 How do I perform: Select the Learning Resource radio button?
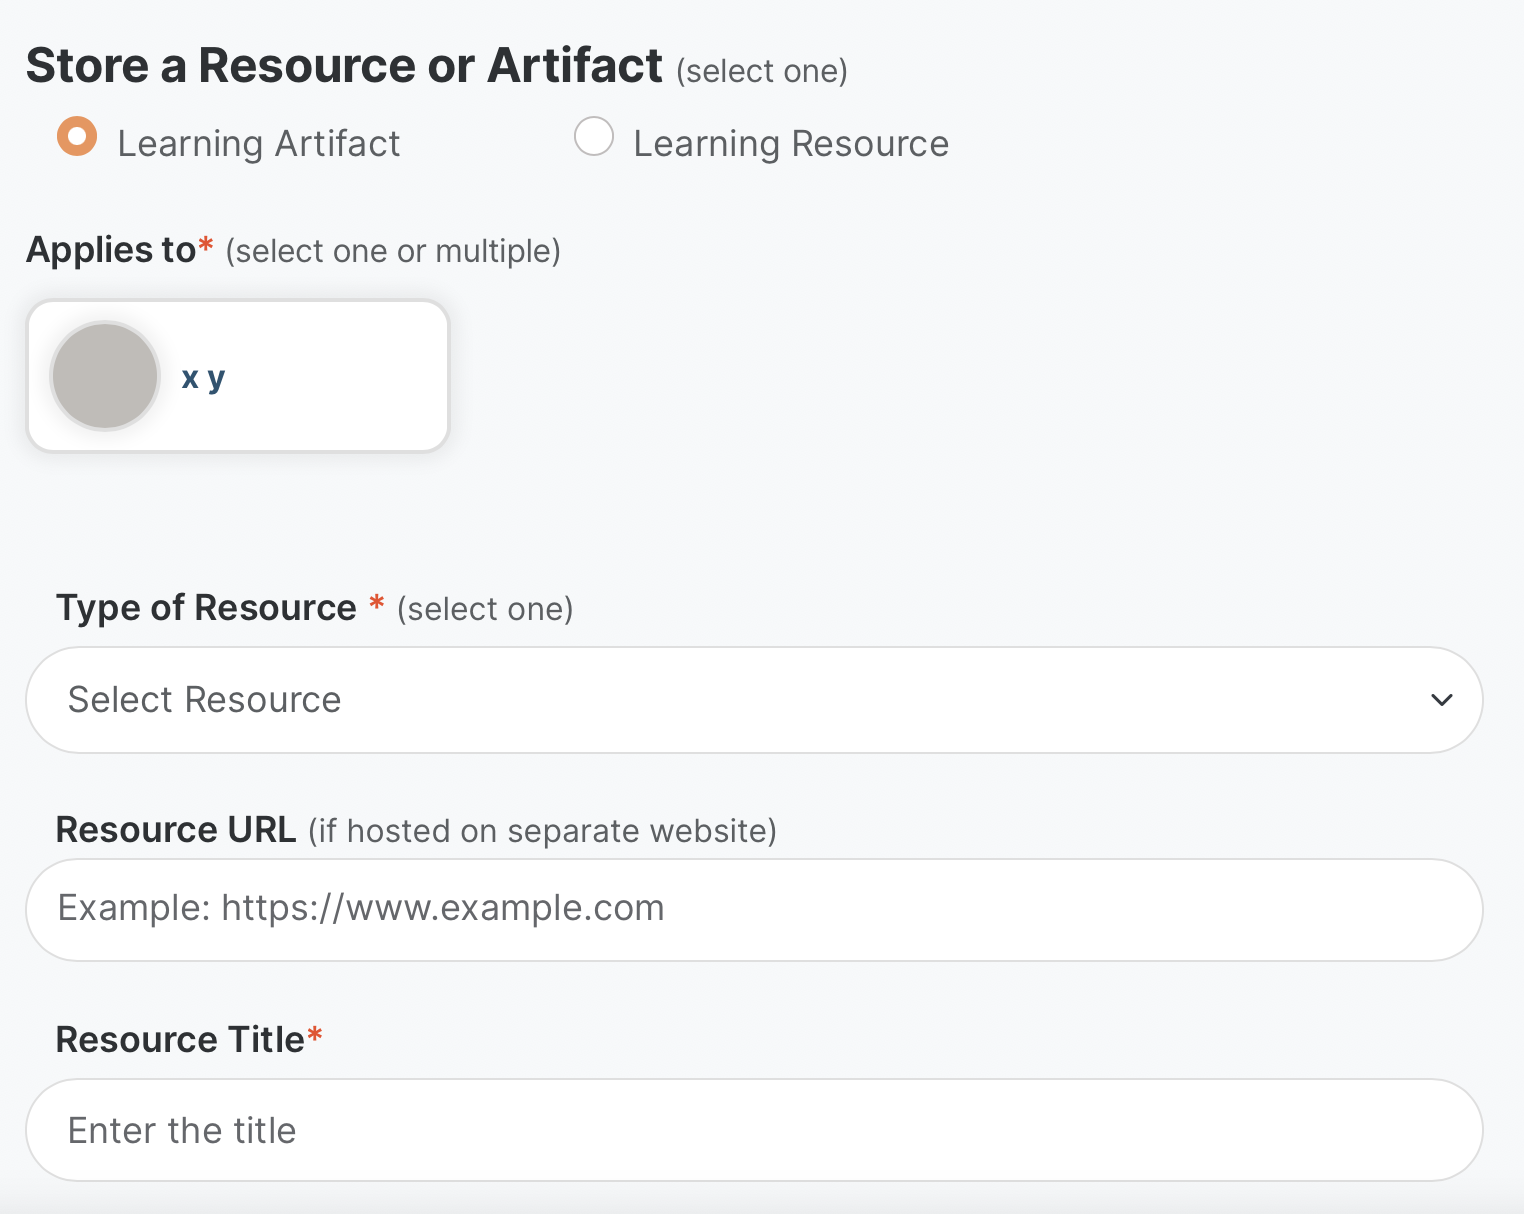click(593, 137)
